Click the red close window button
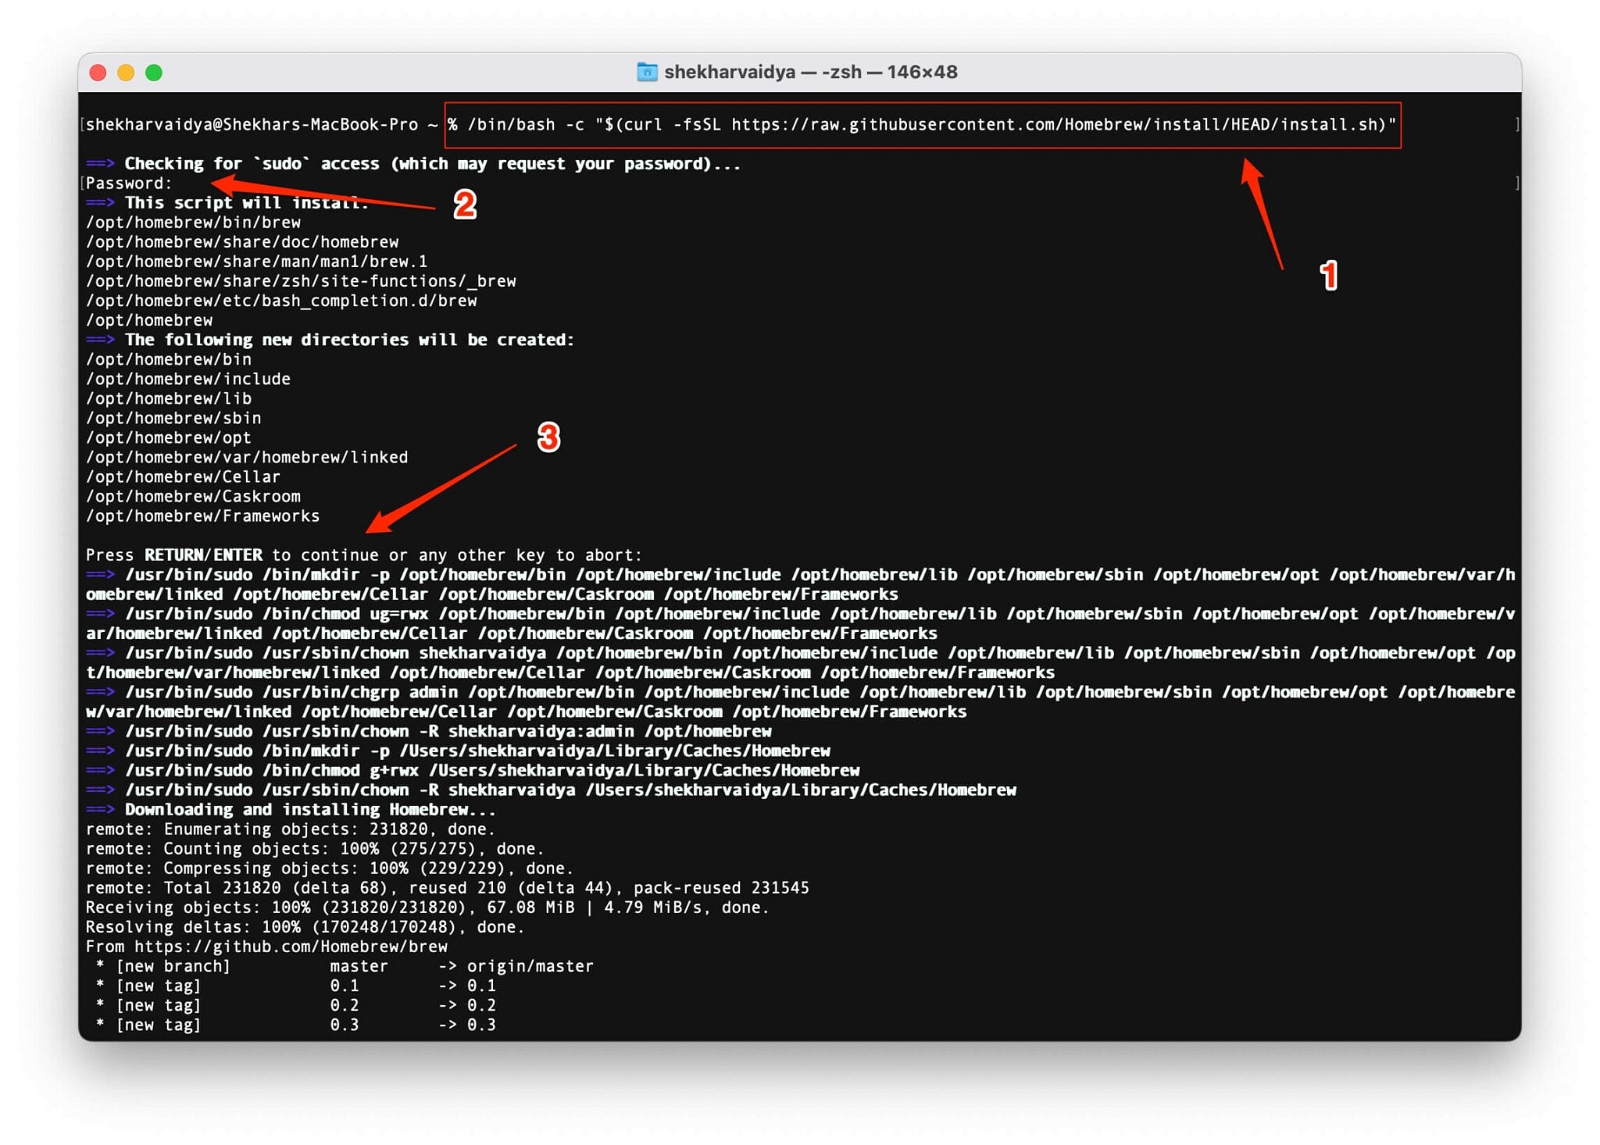 [x=98, y=72]
